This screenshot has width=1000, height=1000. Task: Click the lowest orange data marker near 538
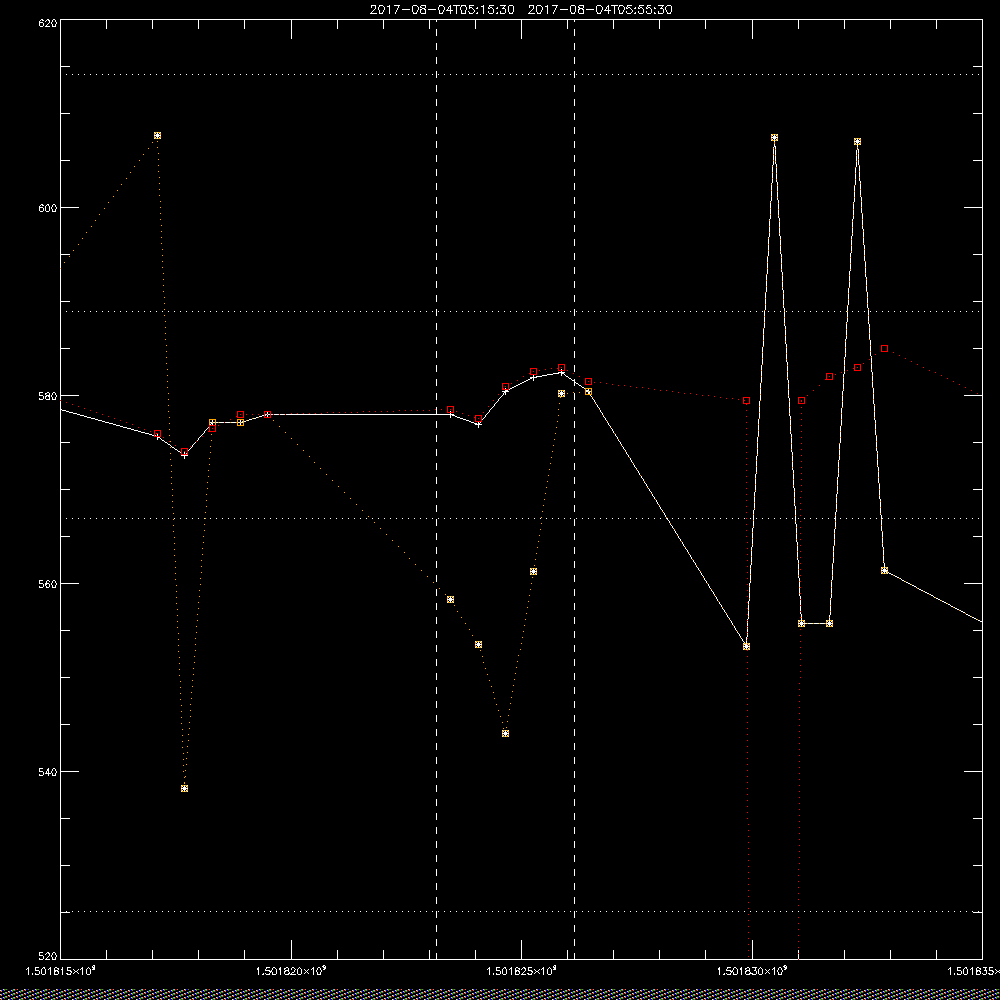184,788
